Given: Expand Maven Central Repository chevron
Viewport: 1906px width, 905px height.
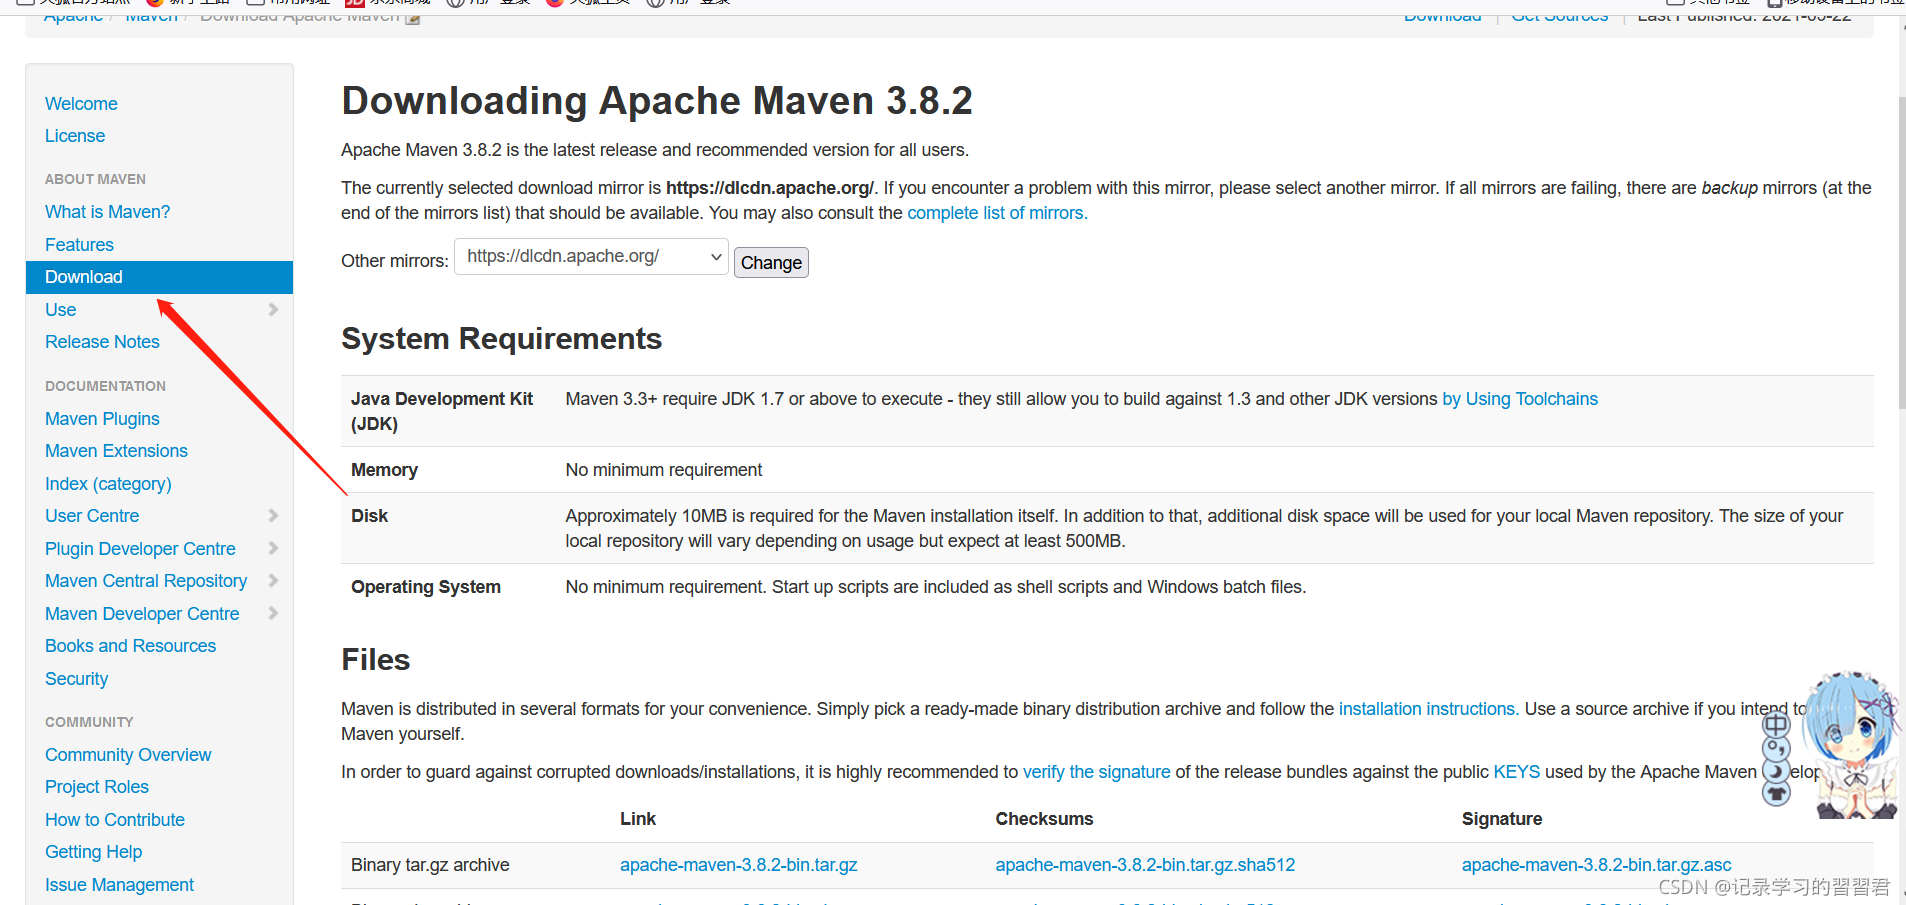Looking at the screenshot, I should [273, 581].
